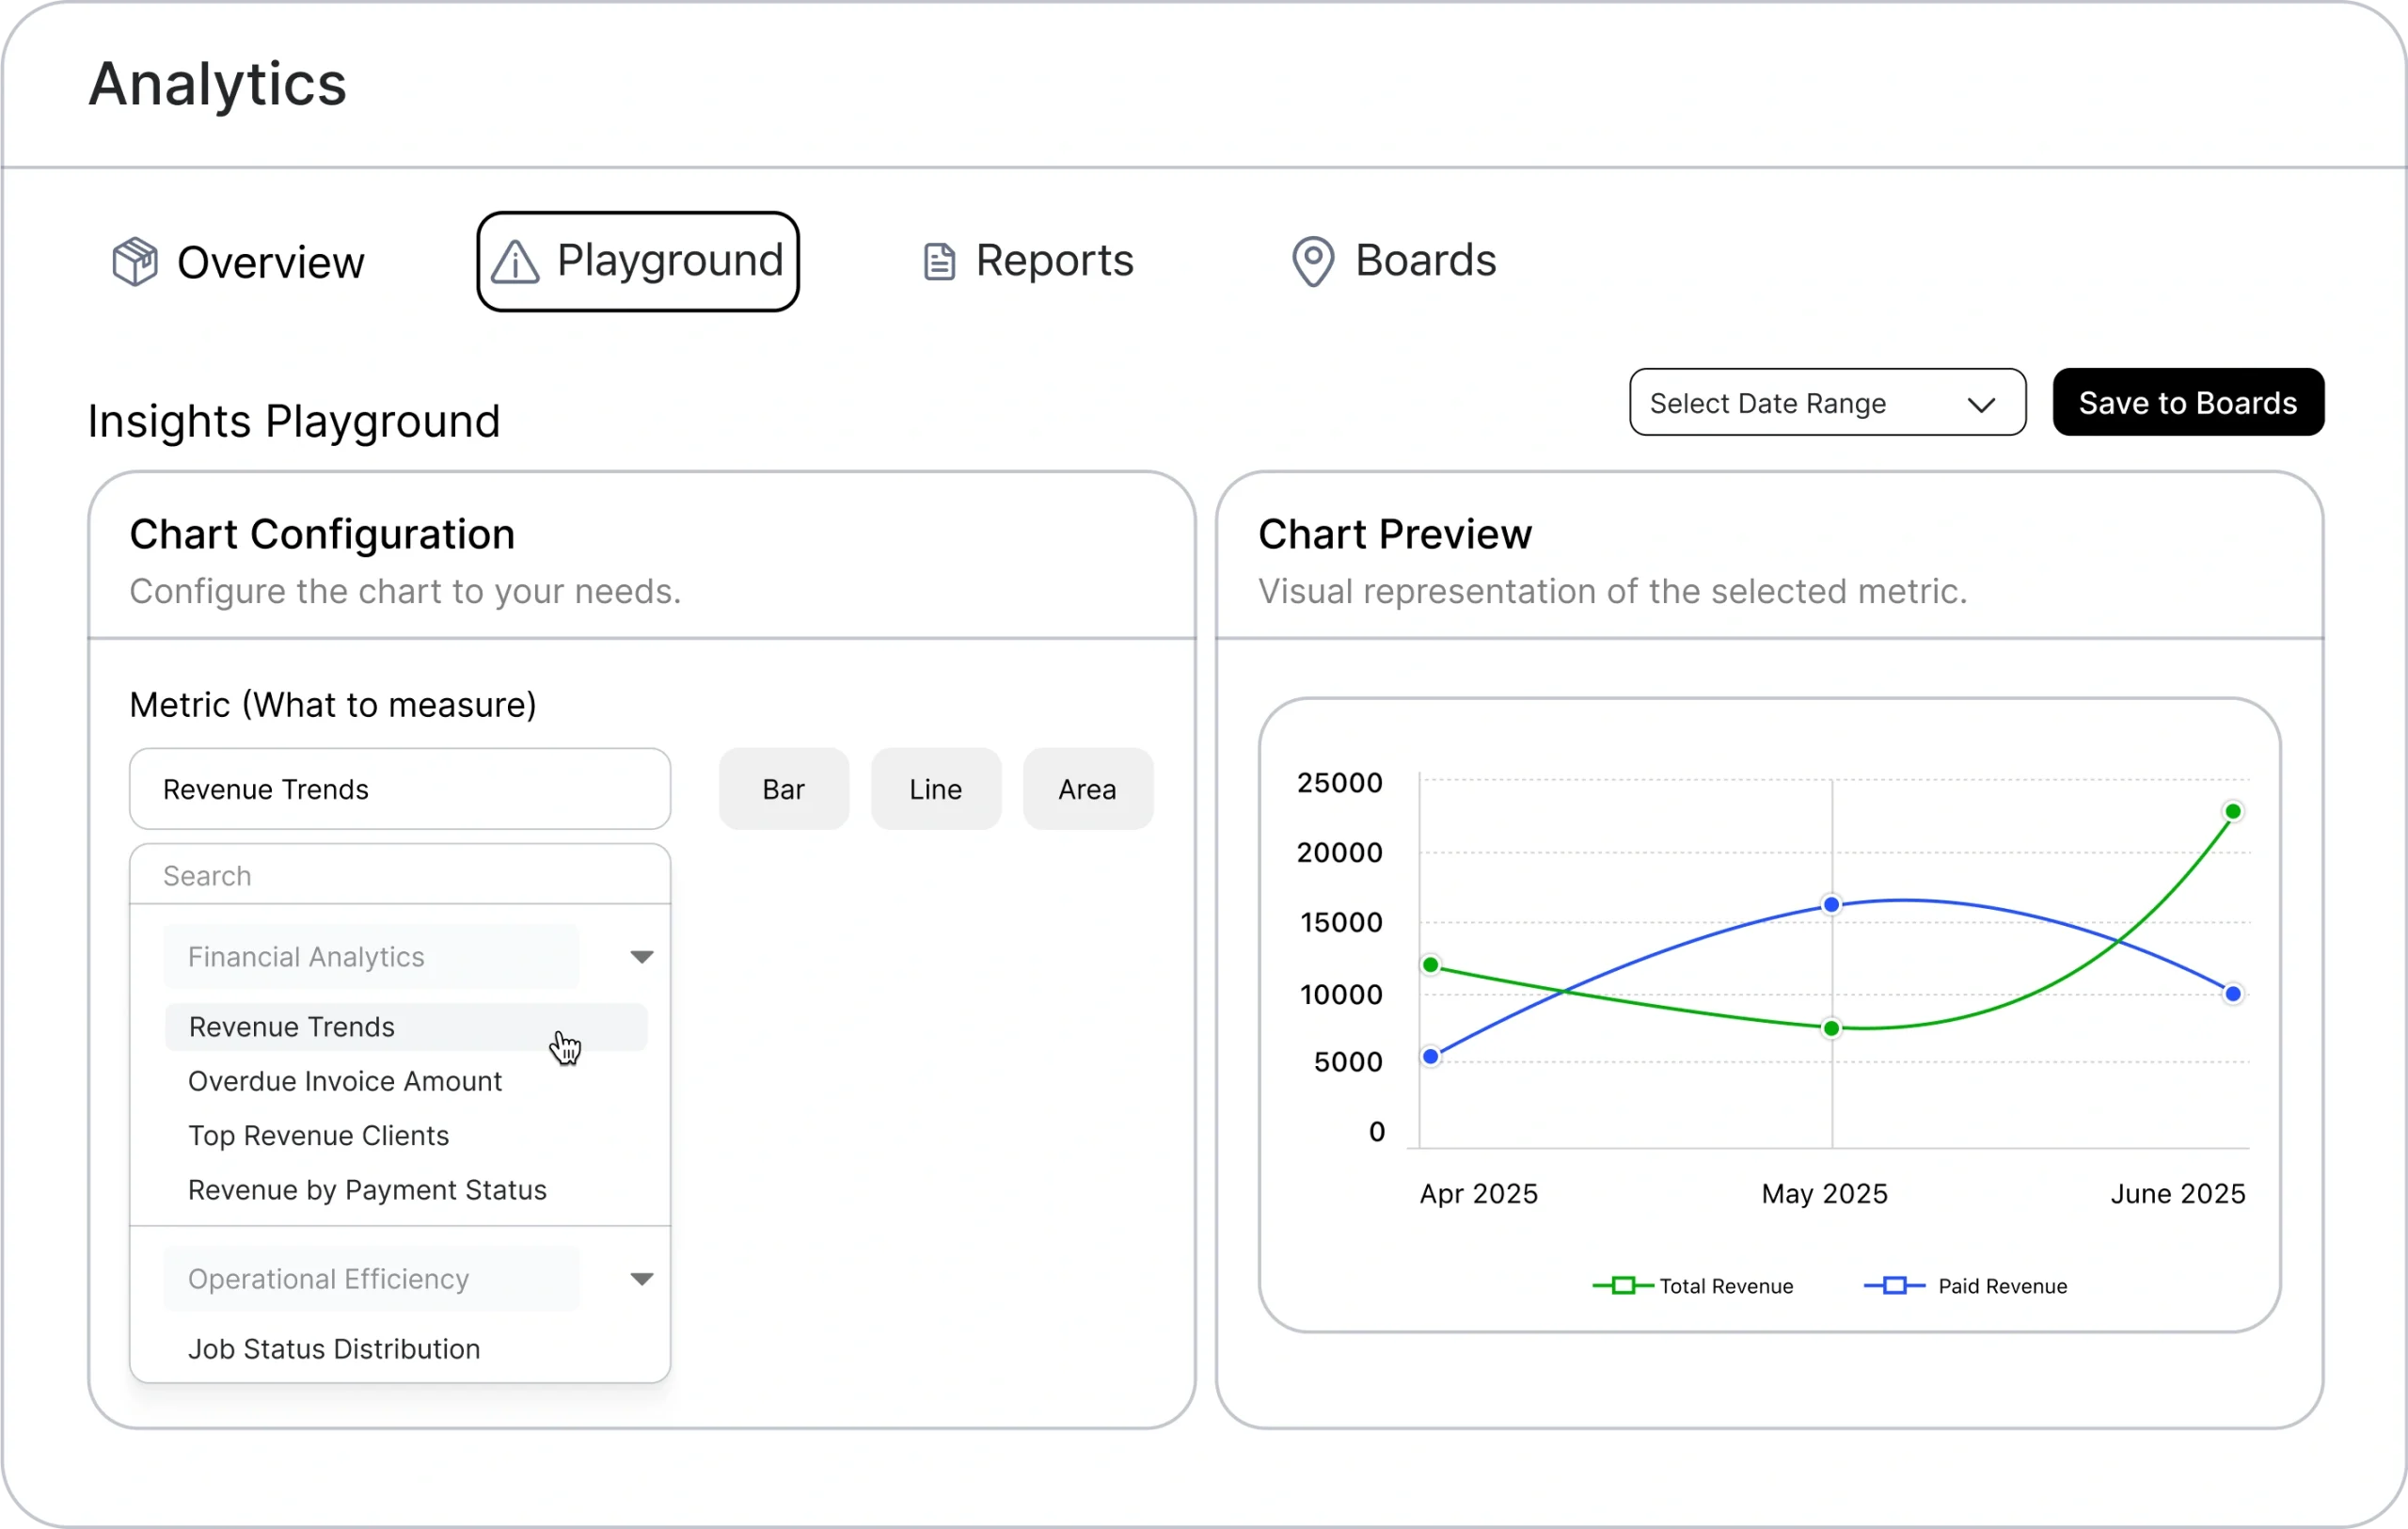
Task: Choose Overdue Invoice Amount metric
Action: pyautogui.click(x=345, y=1081)
